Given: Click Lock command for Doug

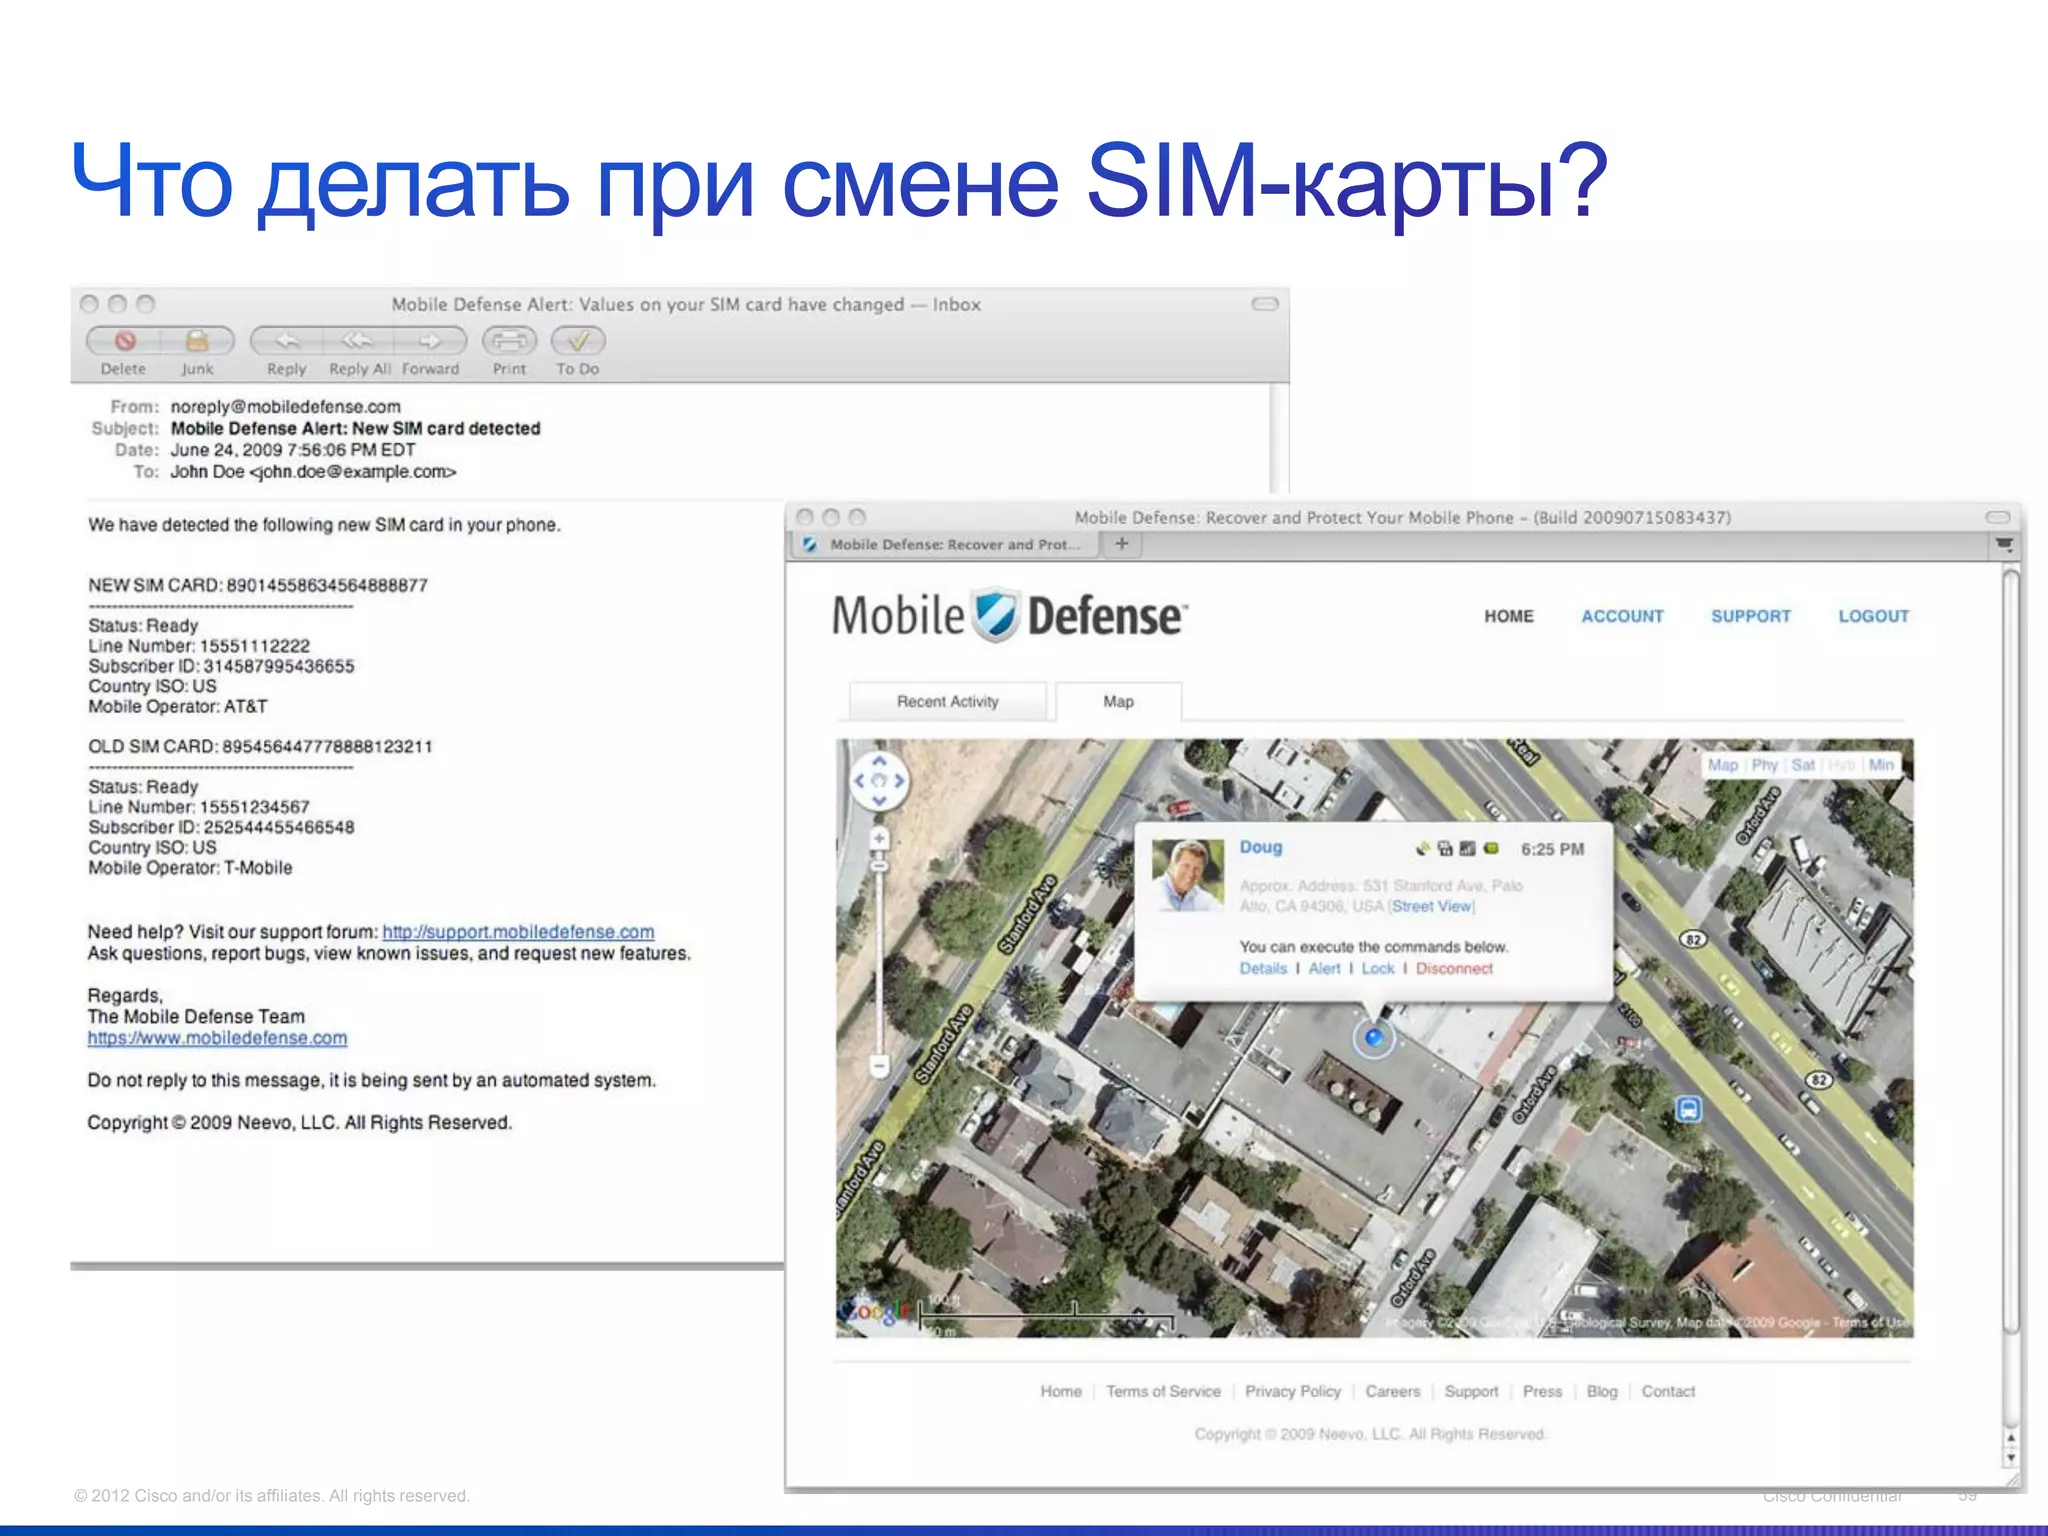Looking at the screenshot, I should (x=1377, y=968).
